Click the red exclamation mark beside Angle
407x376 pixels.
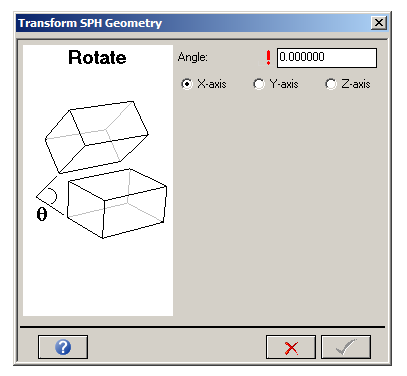point(268,58)
